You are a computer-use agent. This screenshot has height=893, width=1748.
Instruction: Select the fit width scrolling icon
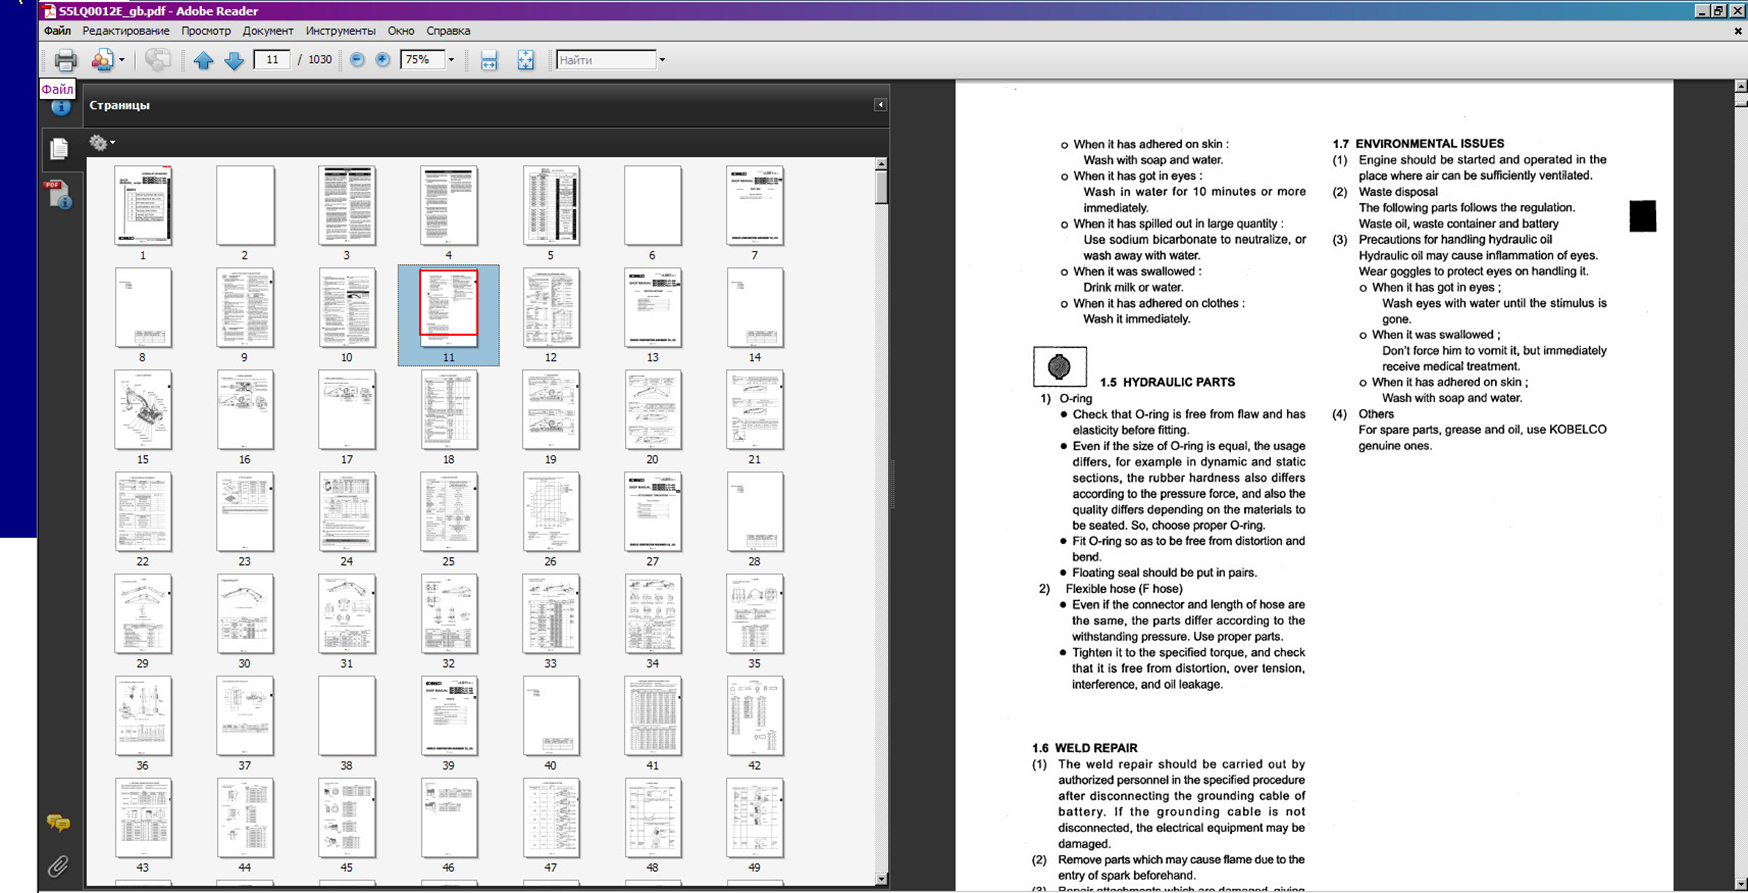[489, 60]
